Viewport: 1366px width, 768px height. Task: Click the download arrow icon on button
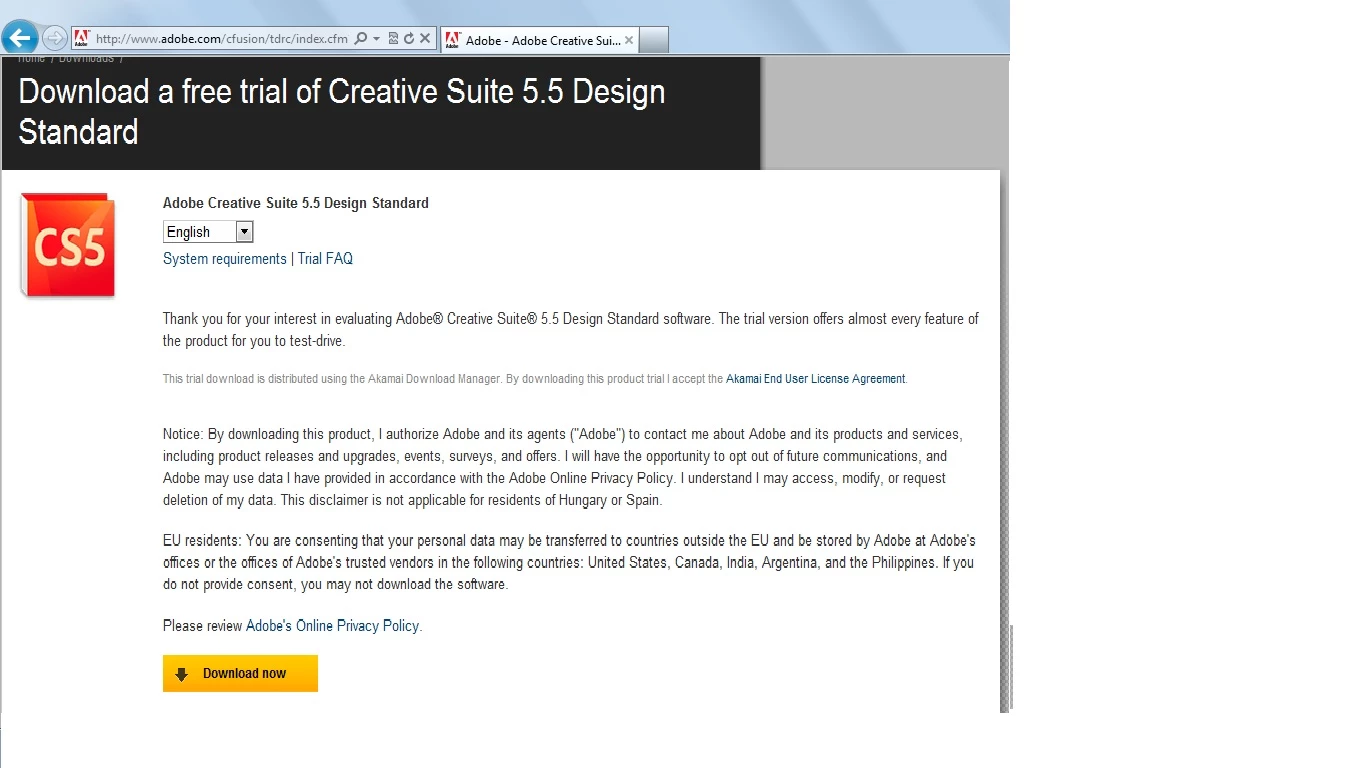point(182,674)
